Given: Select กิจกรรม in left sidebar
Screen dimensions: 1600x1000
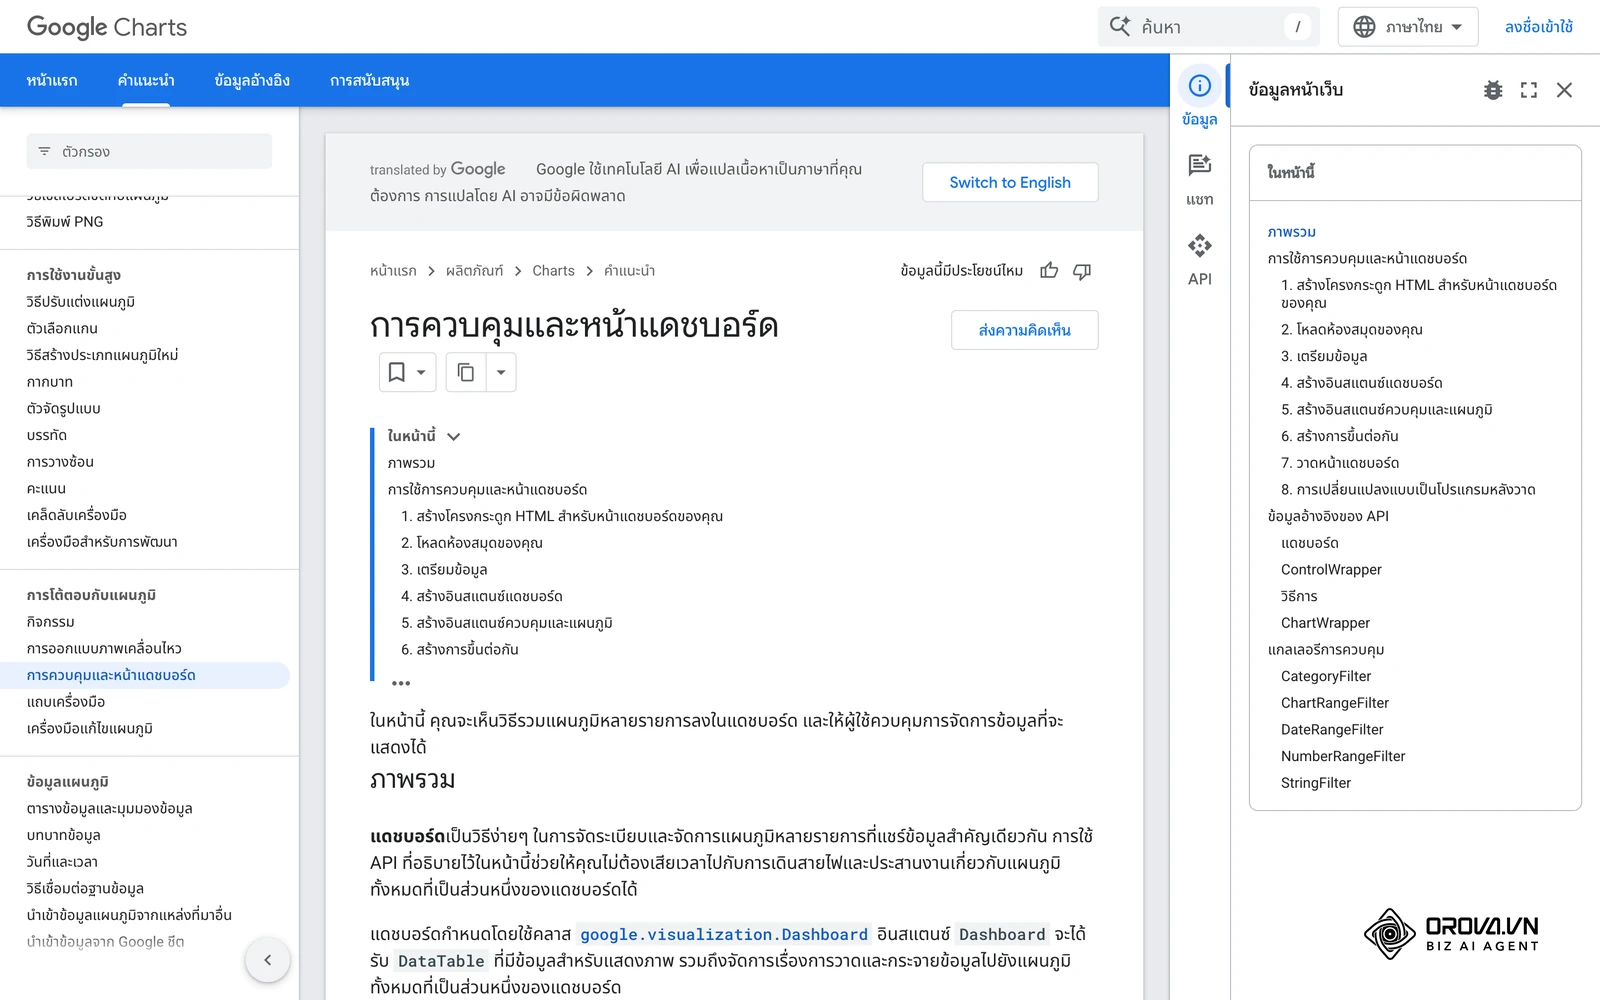Looking at the screenshot, I should tap(51, 622).
